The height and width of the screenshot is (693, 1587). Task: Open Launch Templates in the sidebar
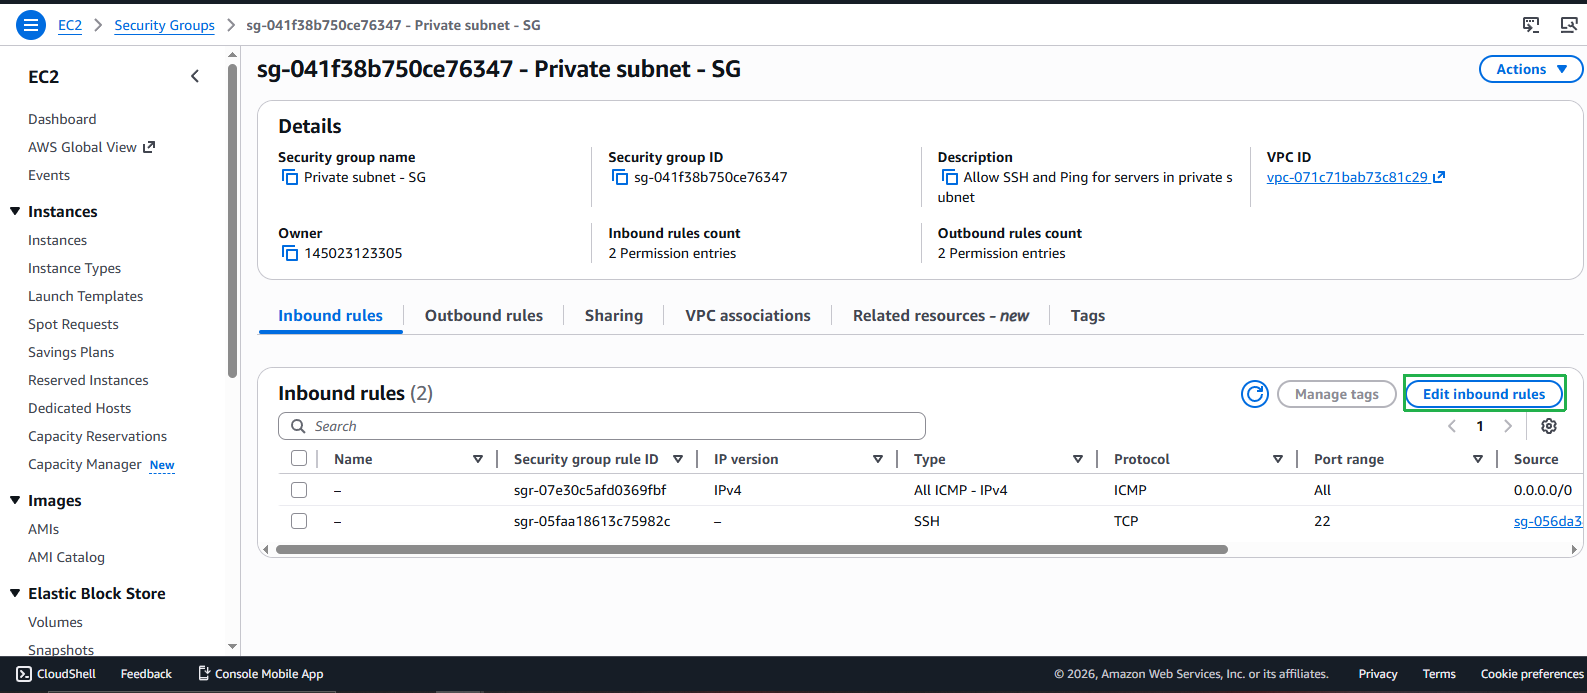tap(85, 296)
